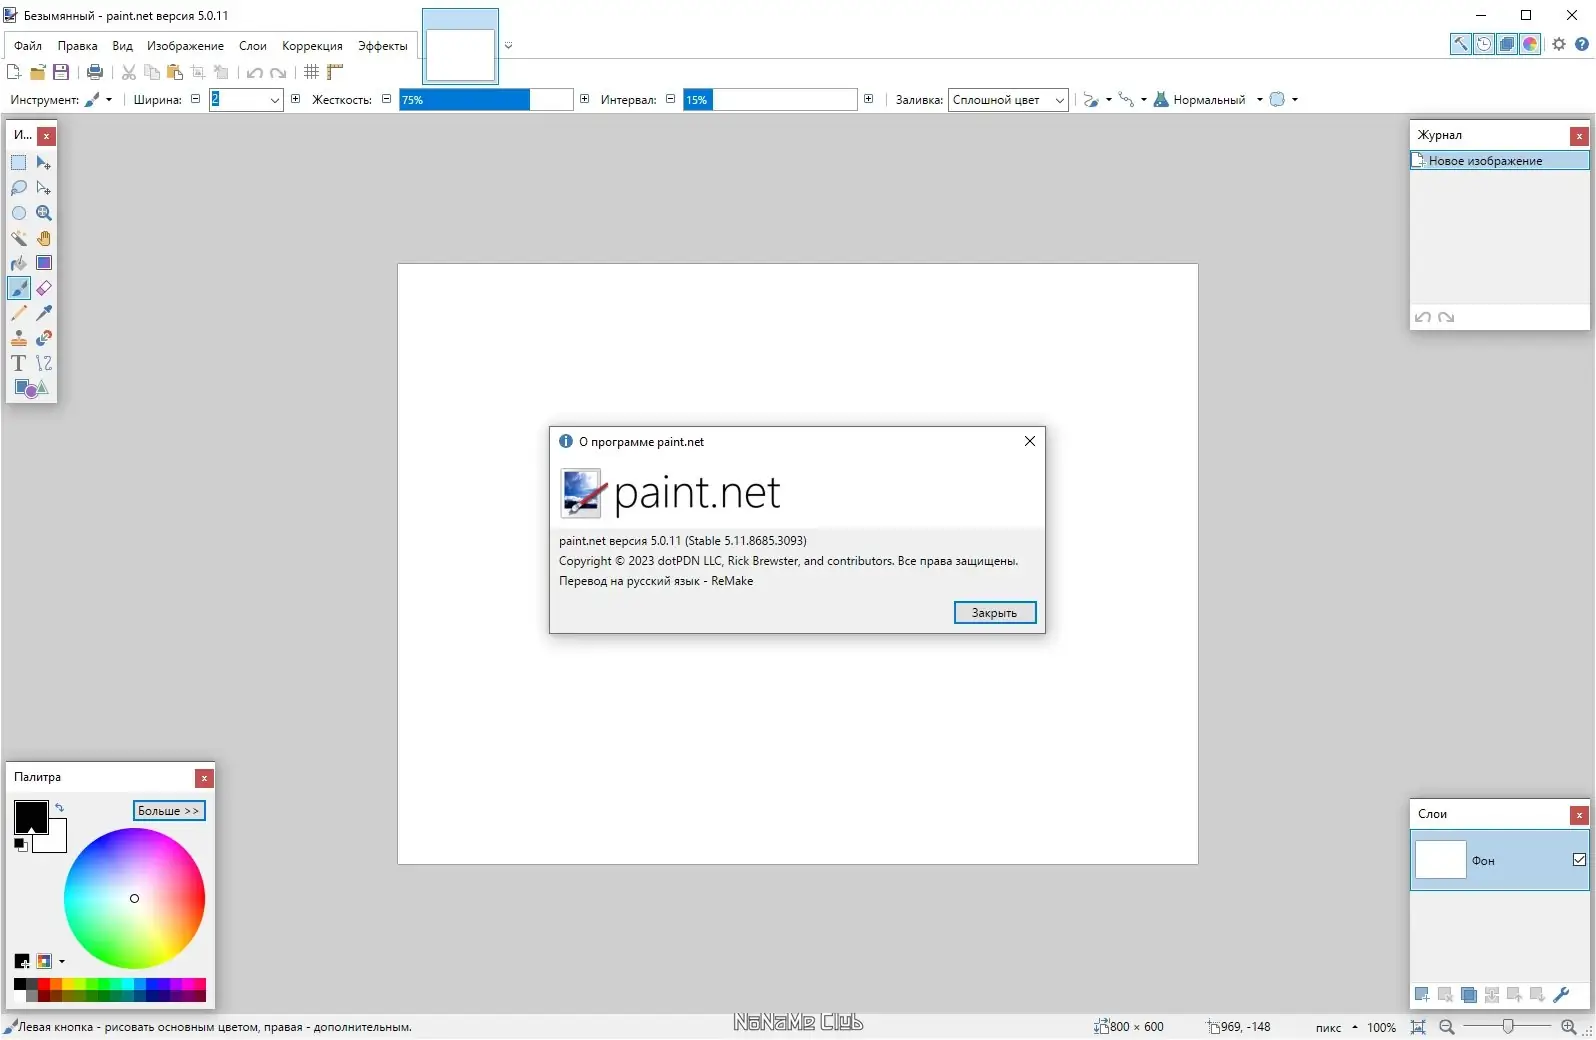Viewport: 1596px width, 1040px height.
Task: Toggle the Colors window button
Action: (x=1530, y=44)
